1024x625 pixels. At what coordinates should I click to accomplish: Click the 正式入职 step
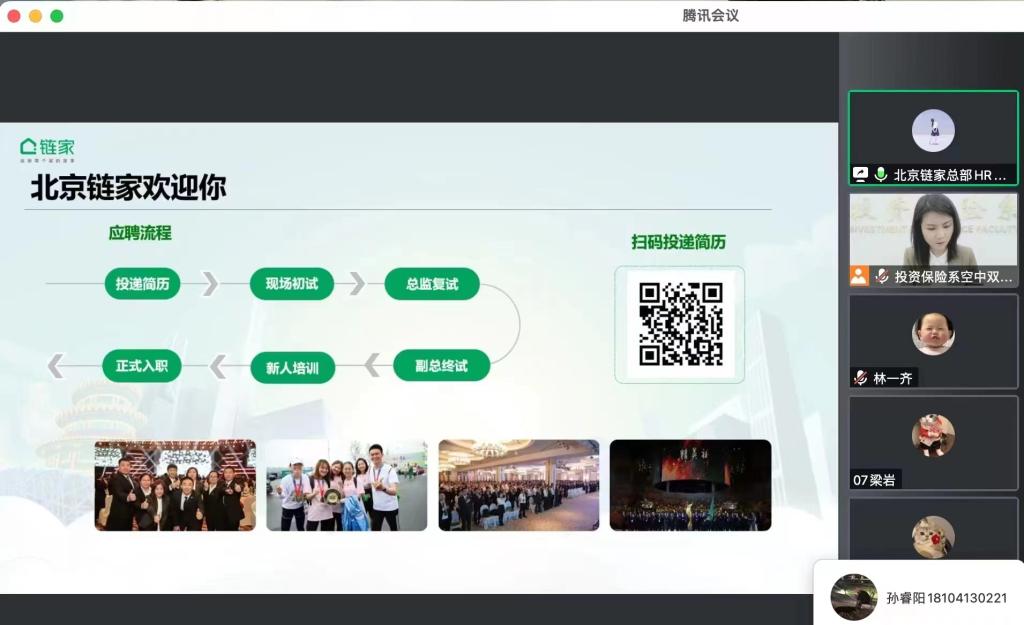(141, 366)
